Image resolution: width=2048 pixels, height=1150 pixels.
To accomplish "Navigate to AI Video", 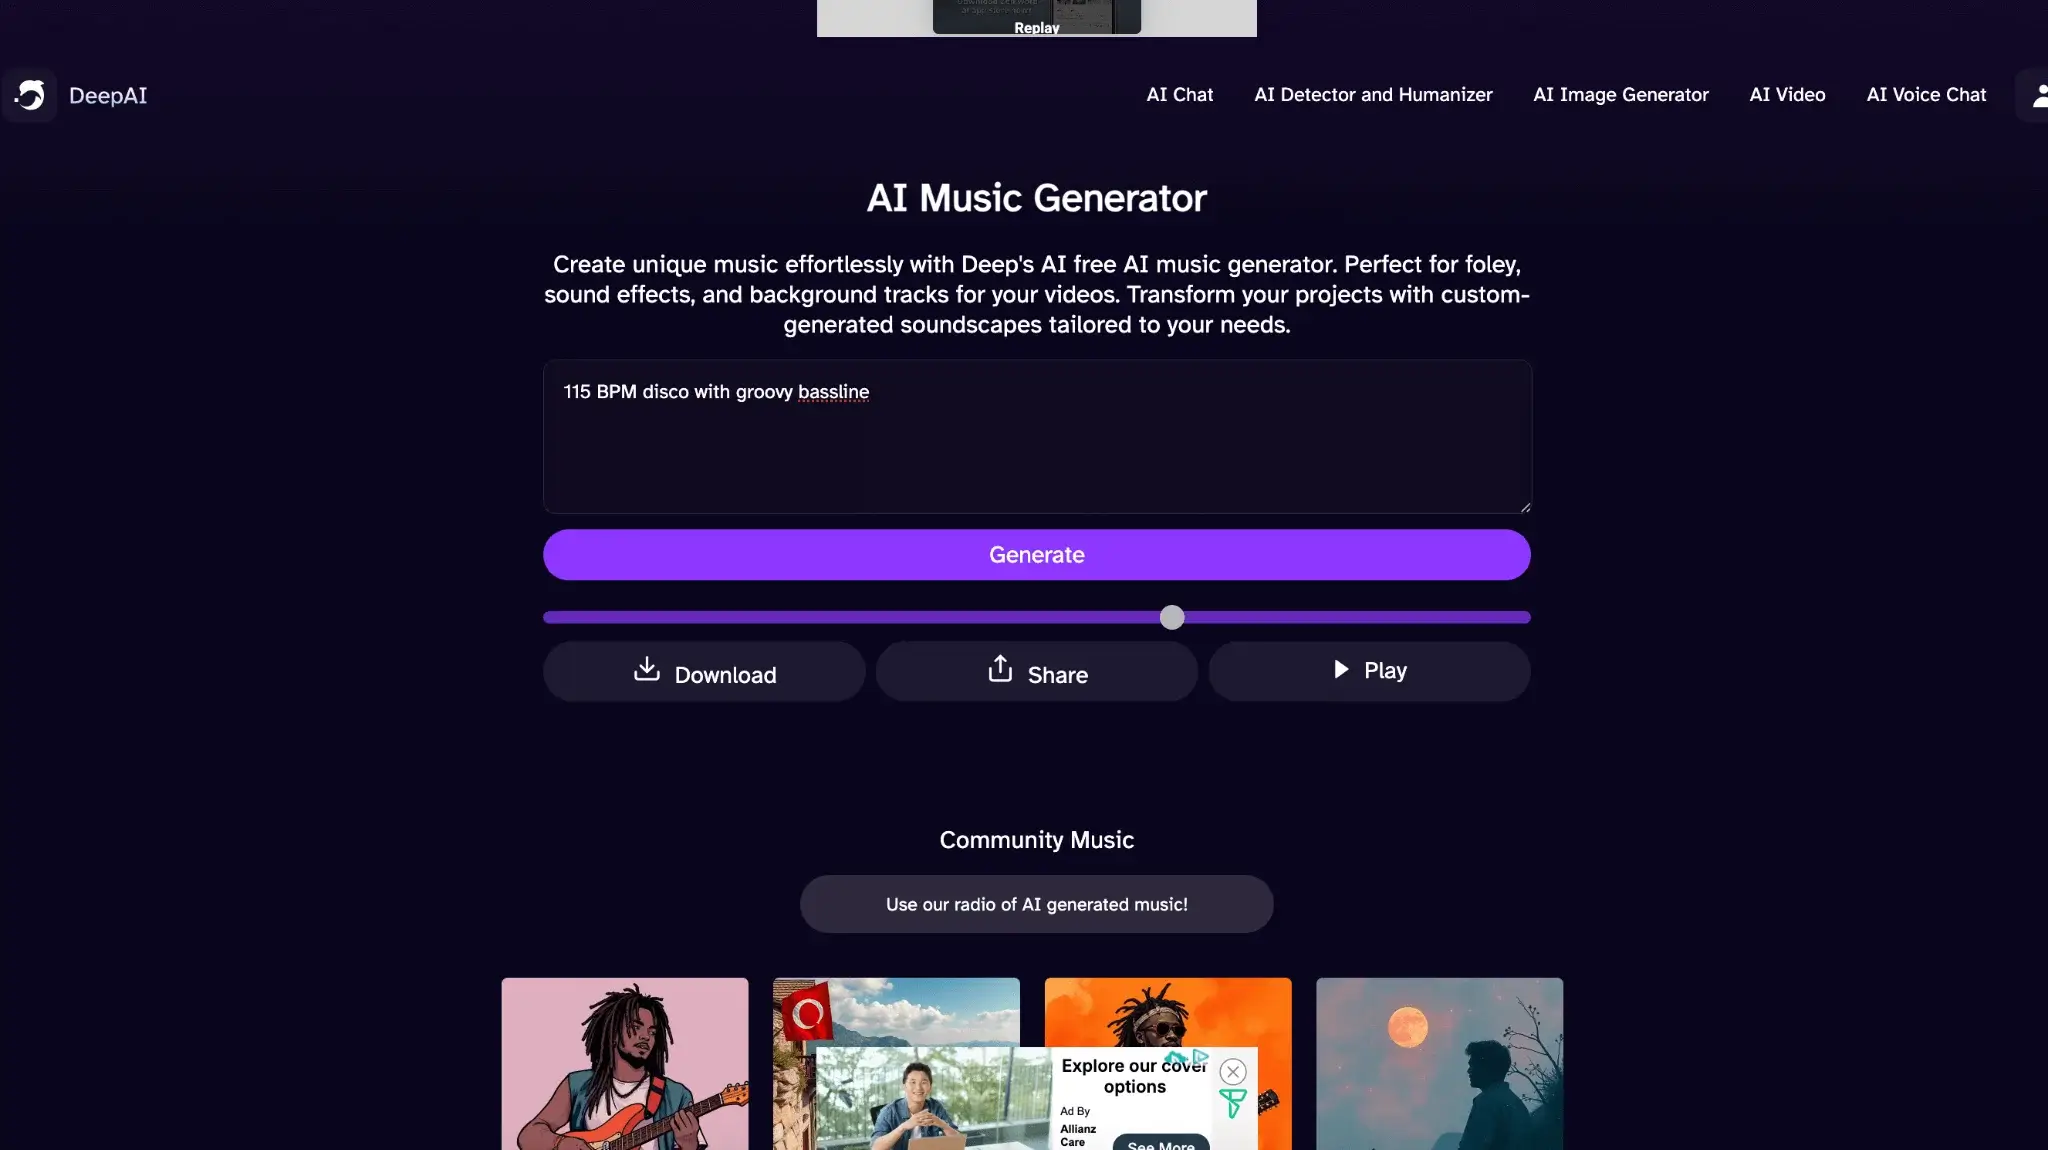I will pos(1787,95).
